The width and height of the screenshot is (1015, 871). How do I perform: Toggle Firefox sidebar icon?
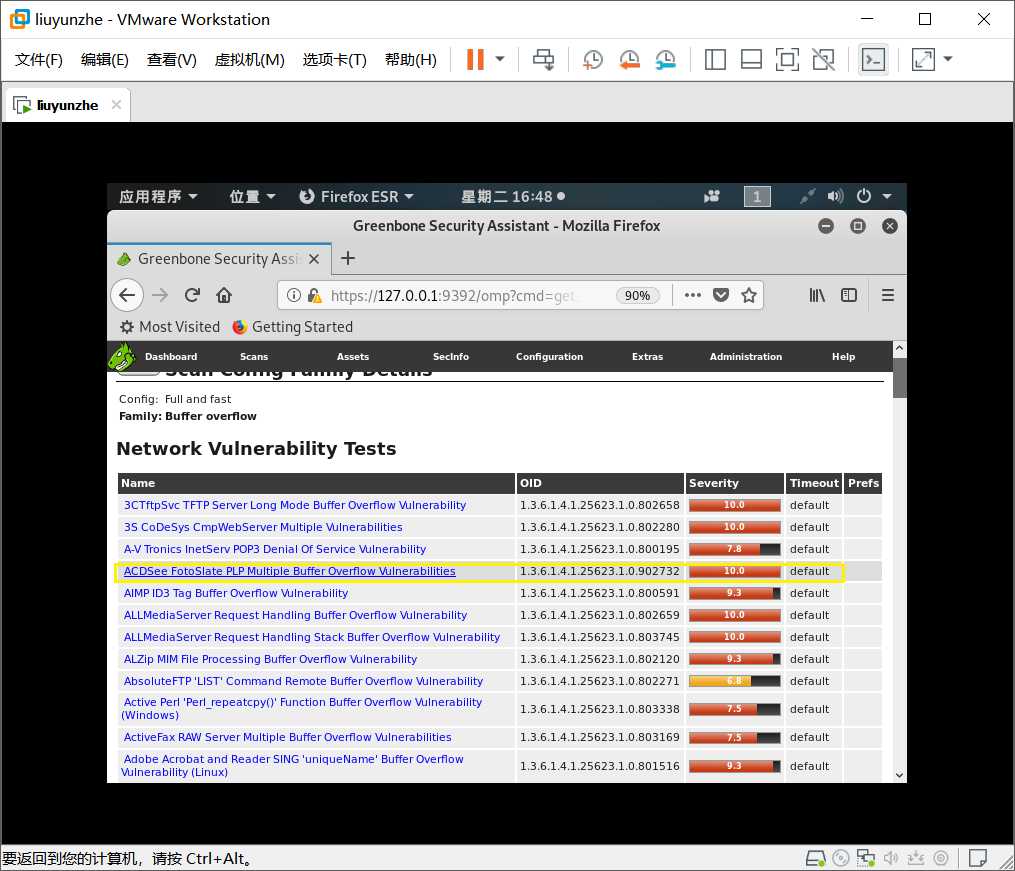[849, 295]
